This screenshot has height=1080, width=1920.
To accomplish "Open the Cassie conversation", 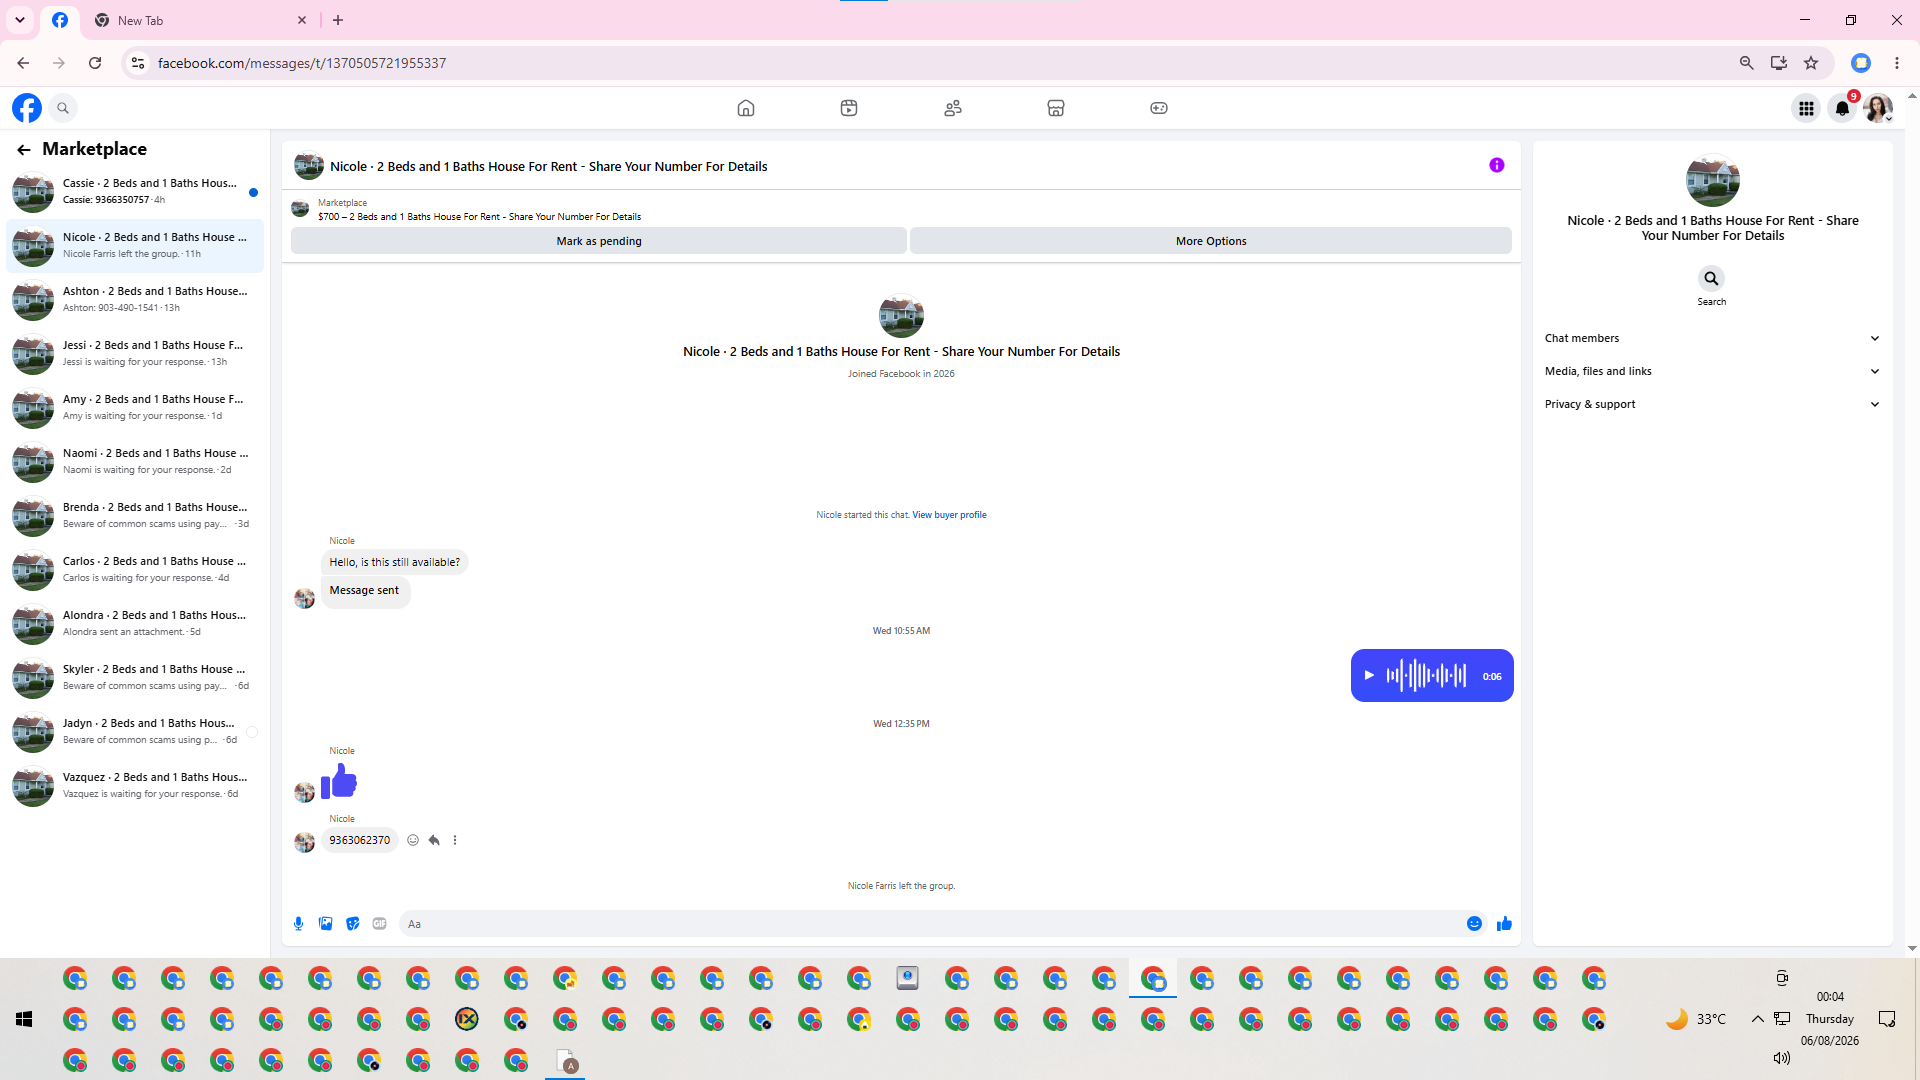I will pyautogui.click(x=135, y=192).
